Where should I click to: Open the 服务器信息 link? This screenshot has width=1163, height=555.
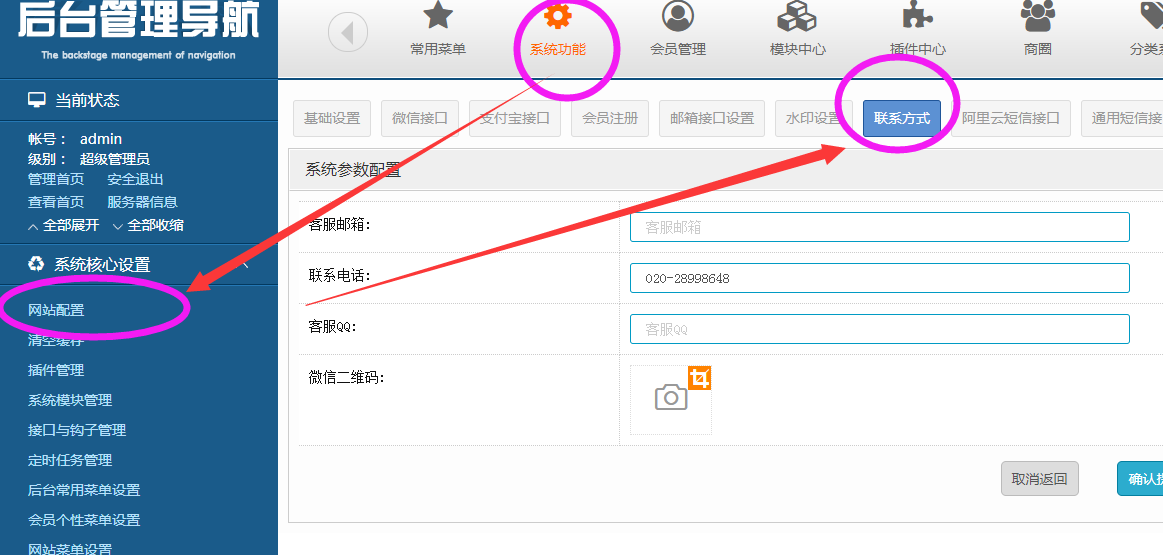click(x=142, y=202)
